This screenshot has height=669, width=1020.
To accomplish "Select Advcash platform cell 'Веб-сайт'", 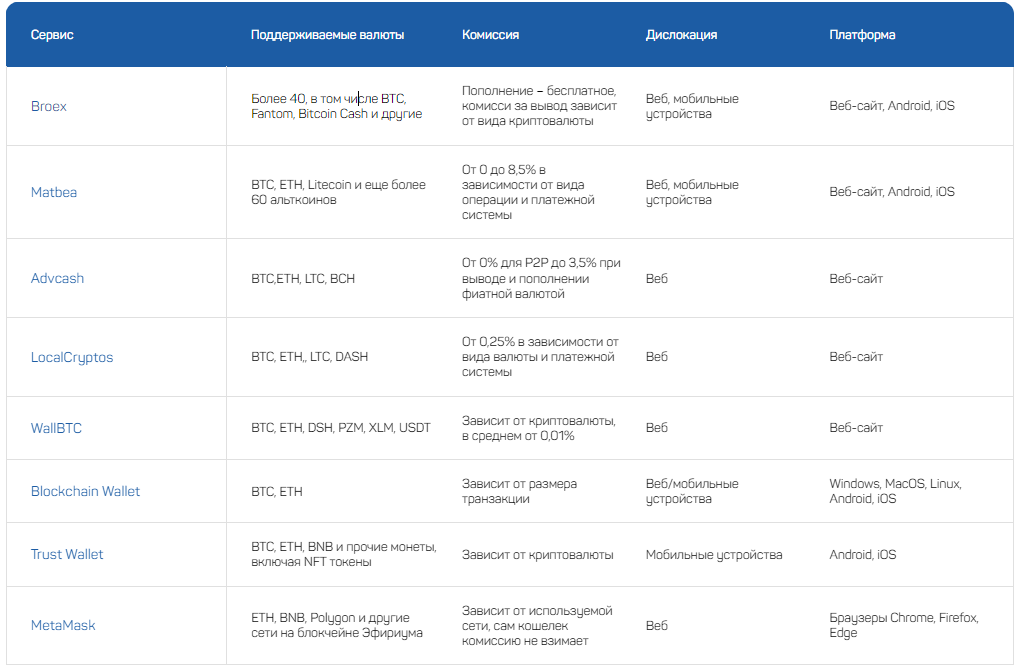I will [856, 279].
